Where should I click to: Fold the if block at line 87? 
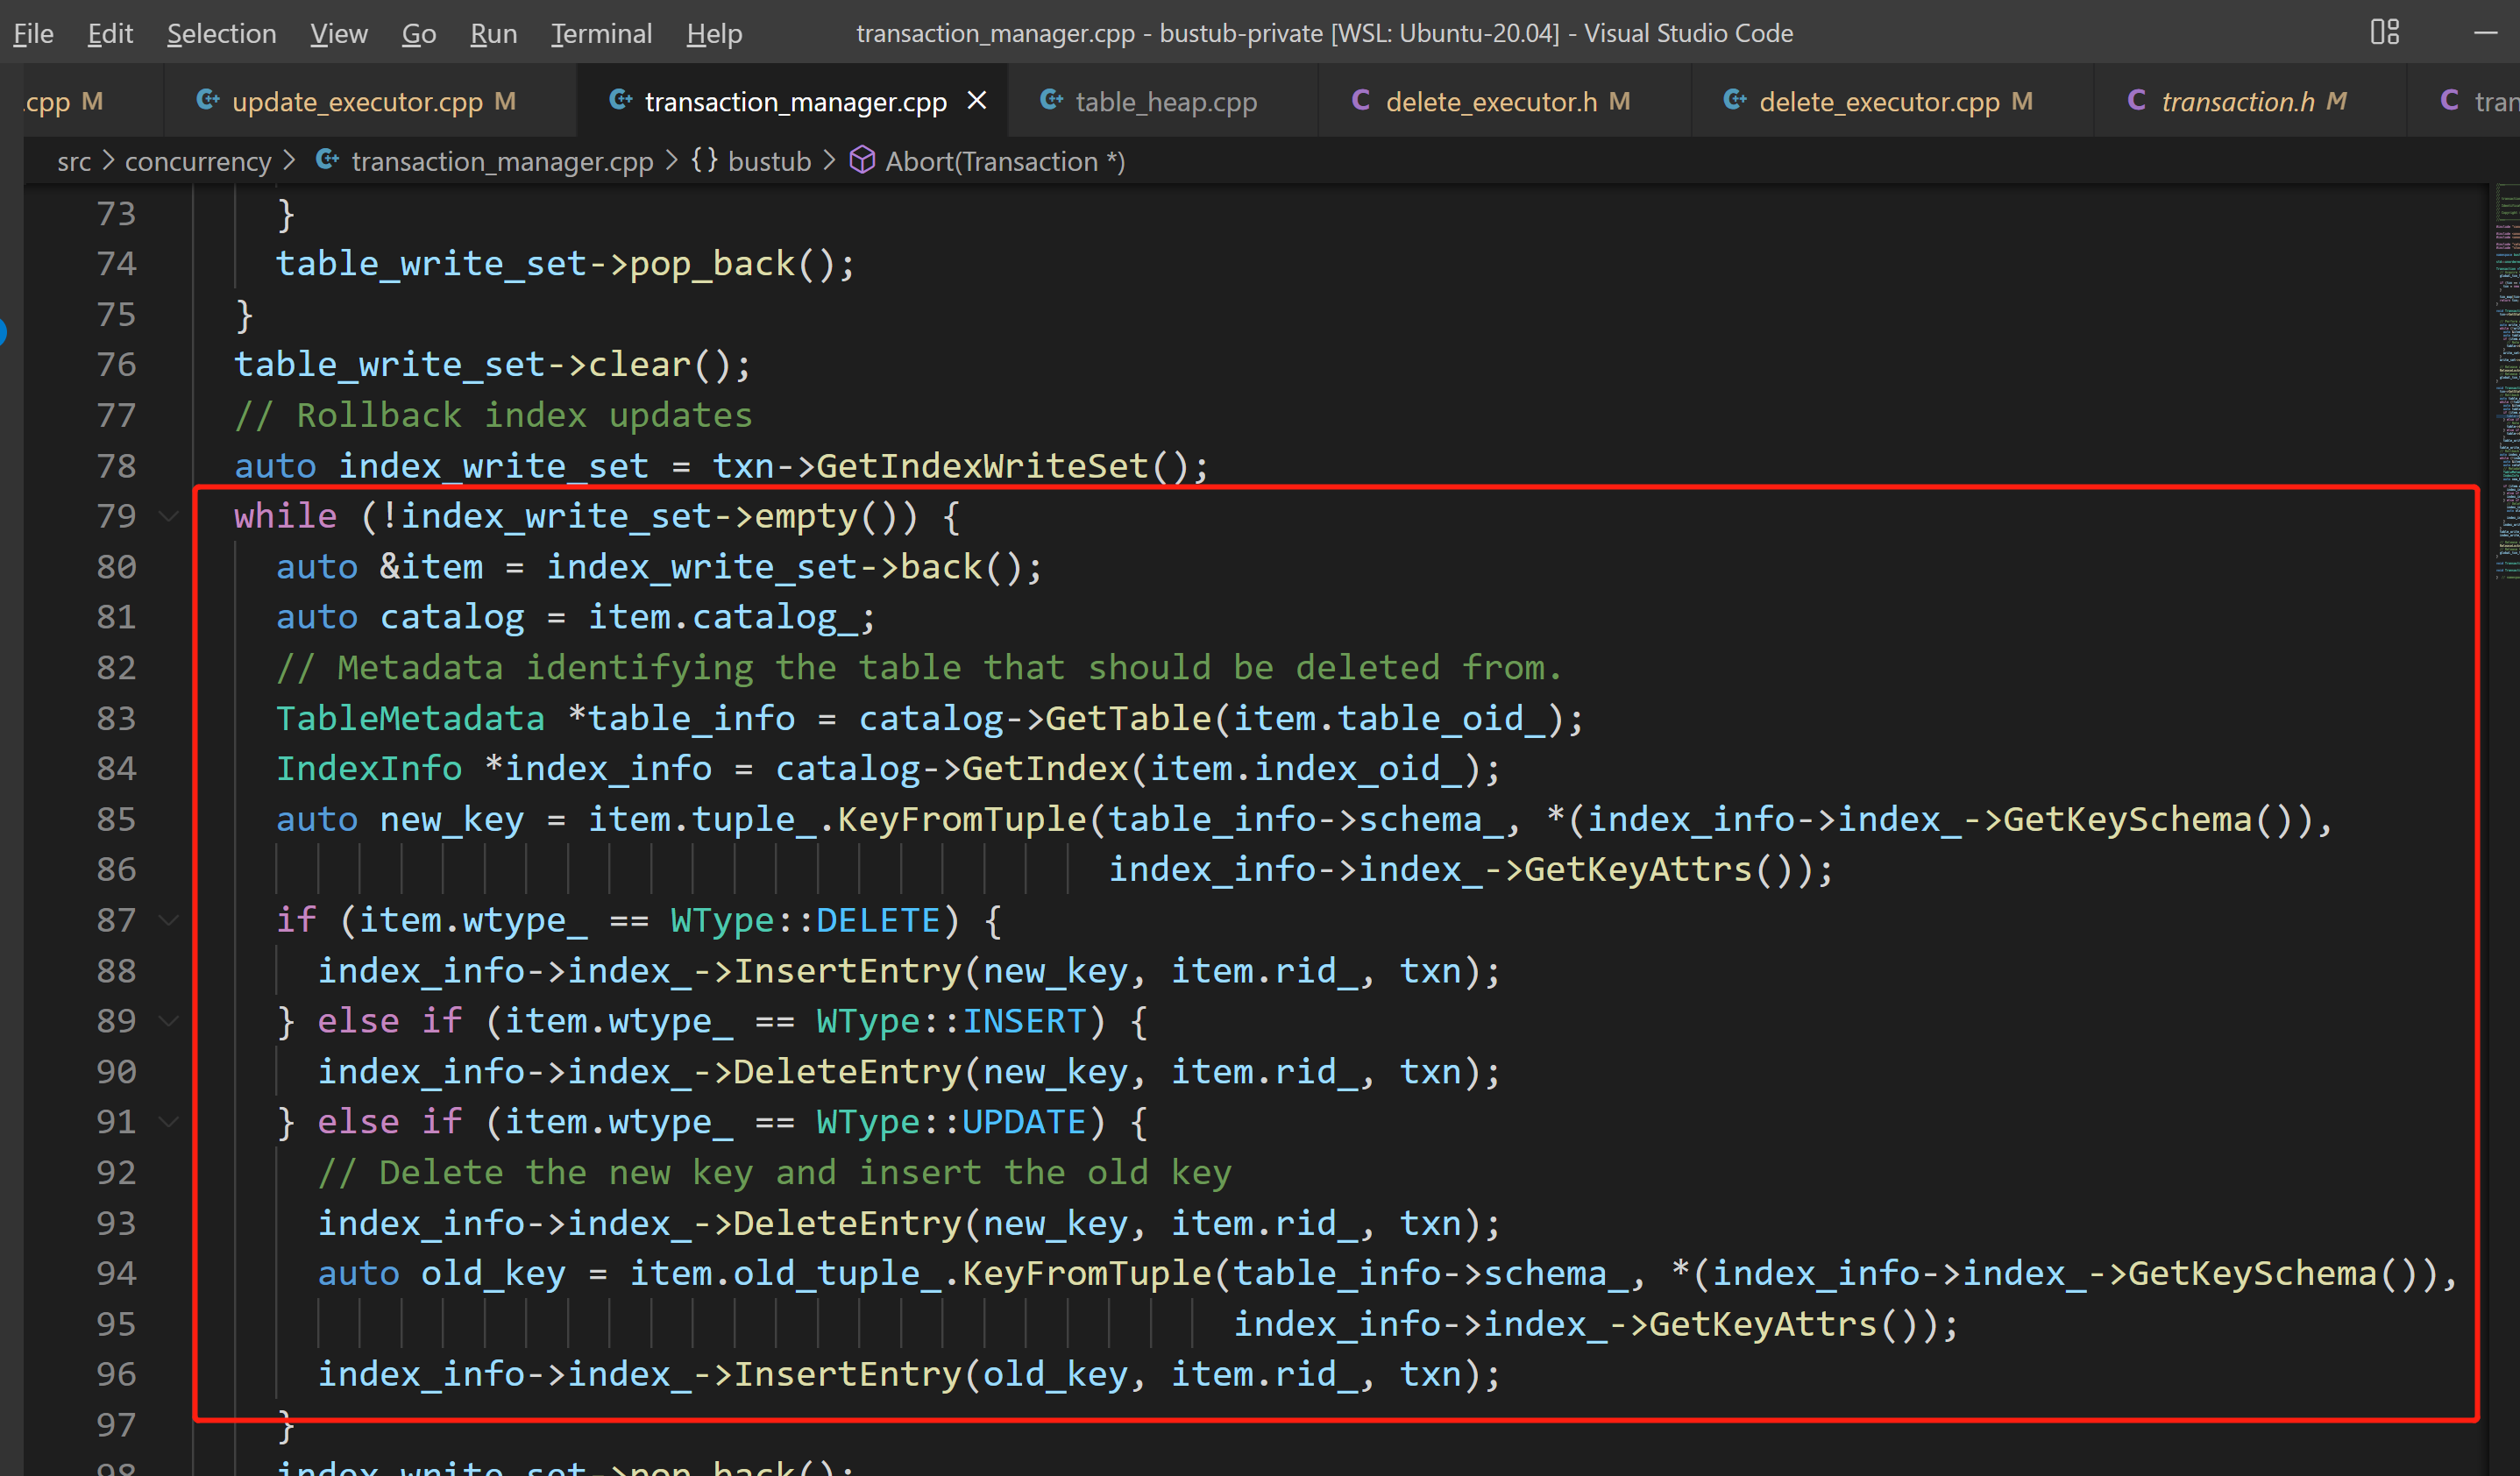click(169, 920)
